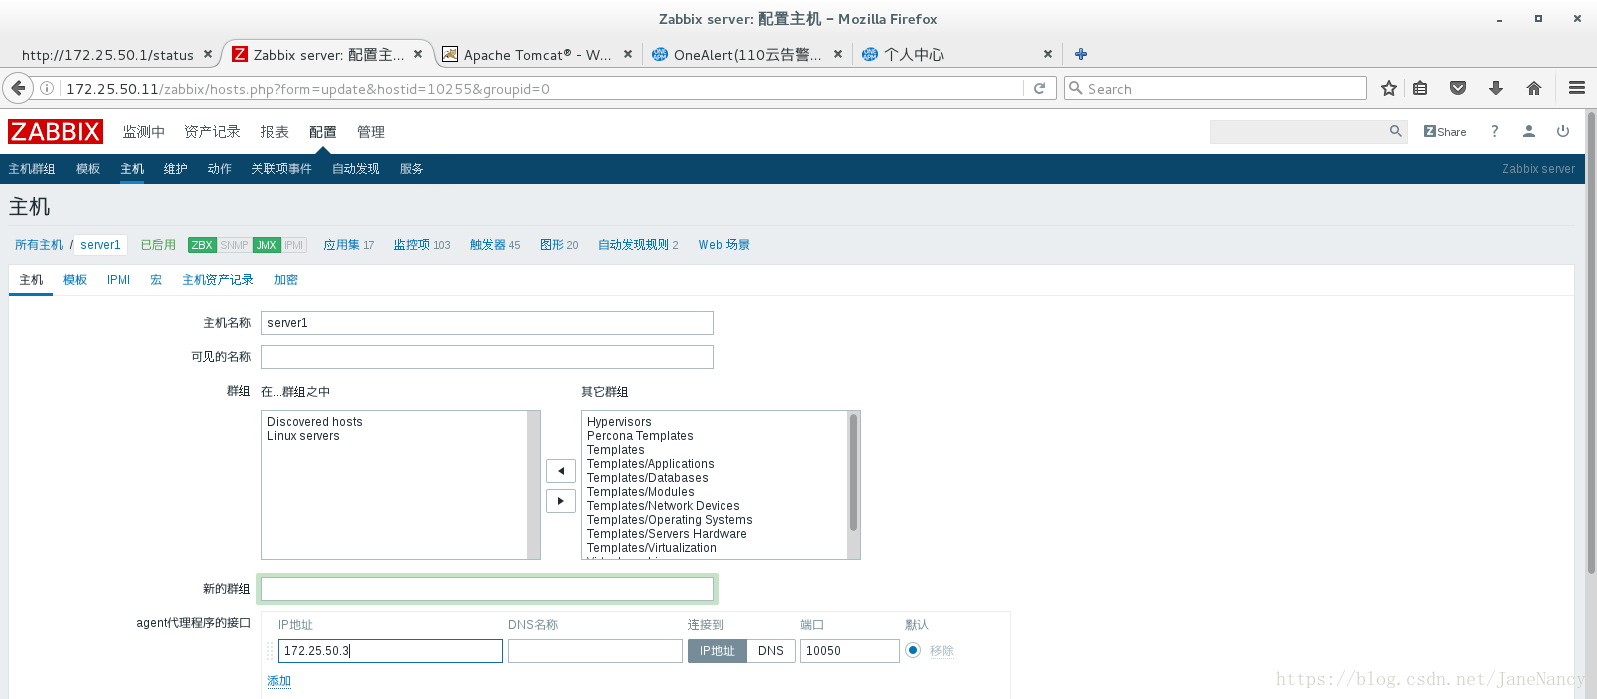The width and height of the screenshot is (1597, 699).
Task: Open the 维护 submenu
Action: (176, 169)
